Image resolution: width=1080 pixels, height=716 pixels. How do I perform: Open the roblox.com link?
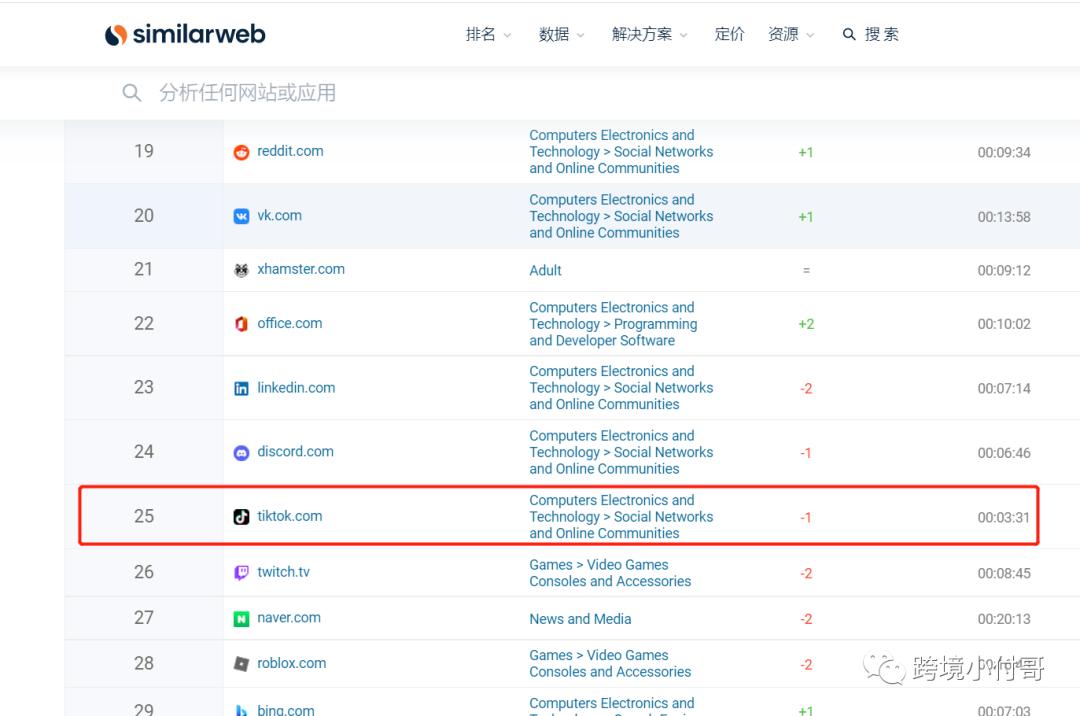pos(291,663)
